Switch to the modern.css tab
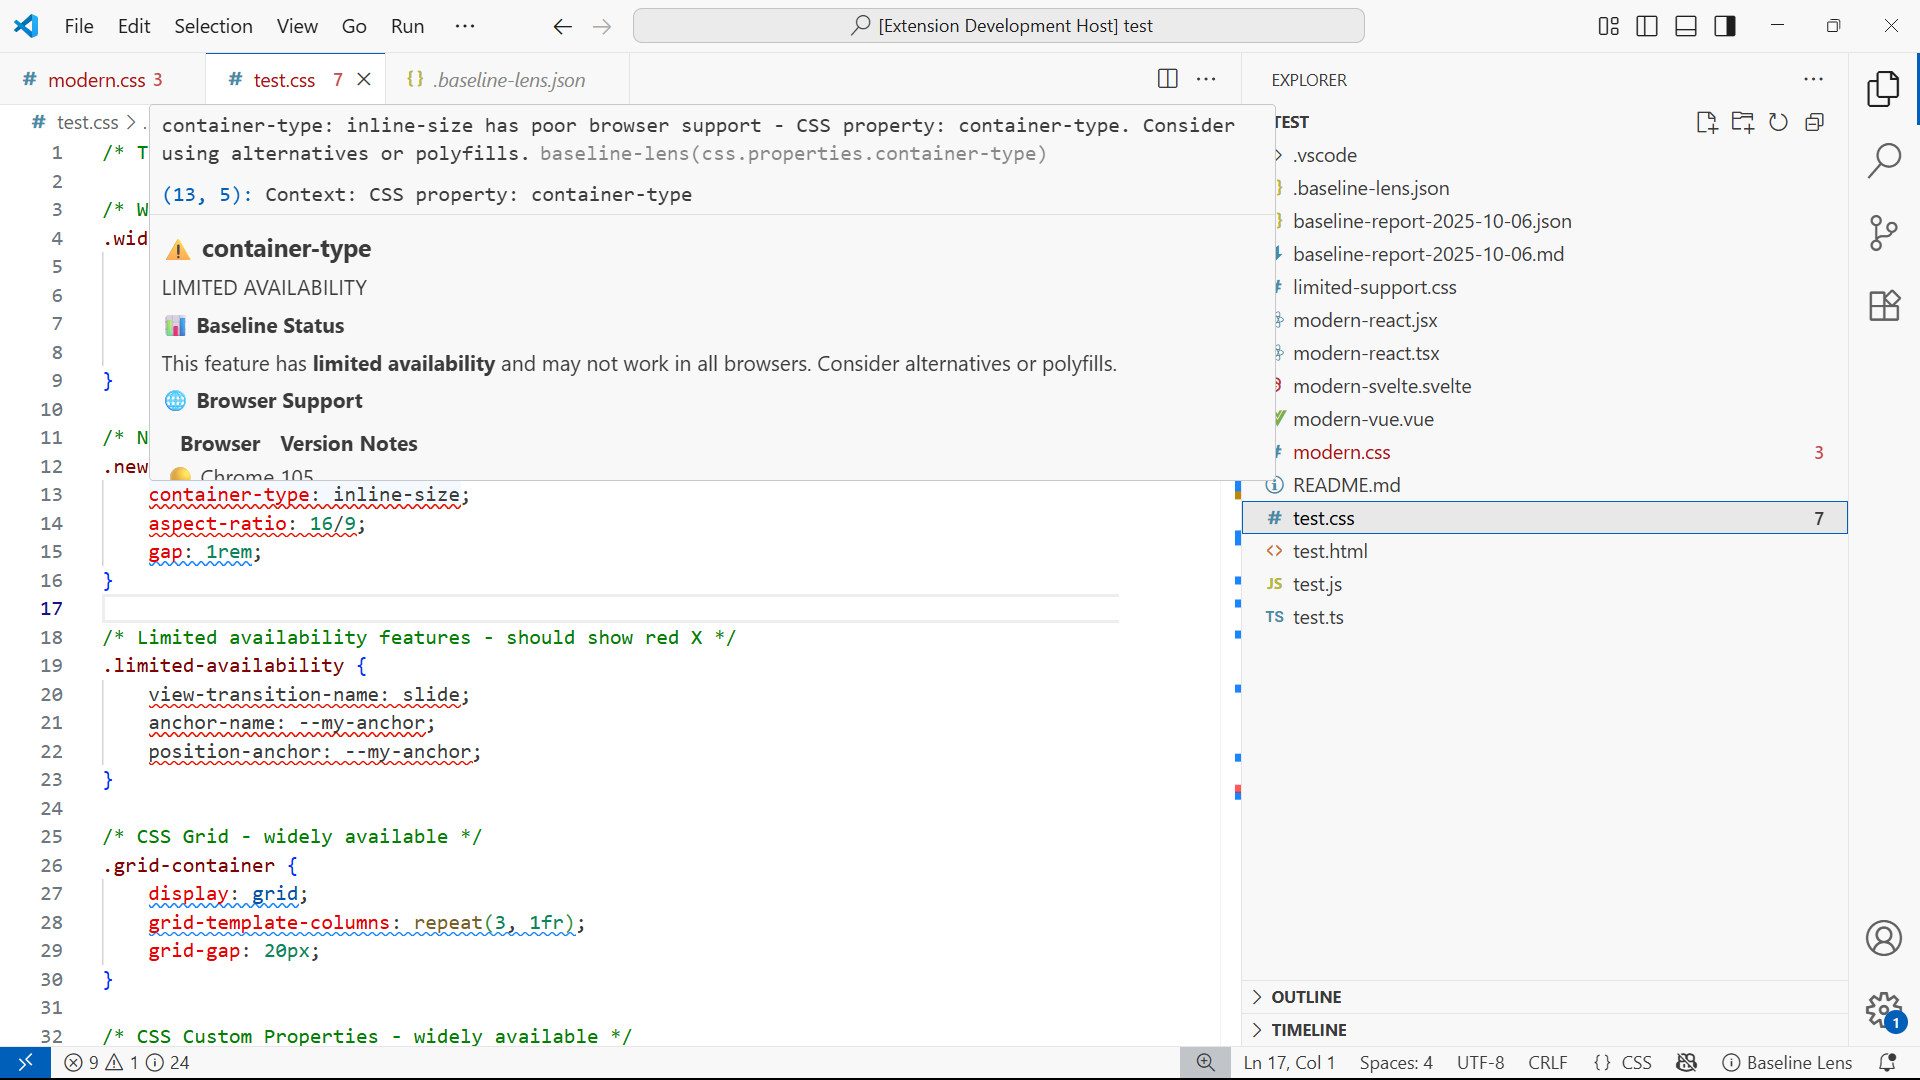This screenshot has height=1080, width=1920. 96,80
